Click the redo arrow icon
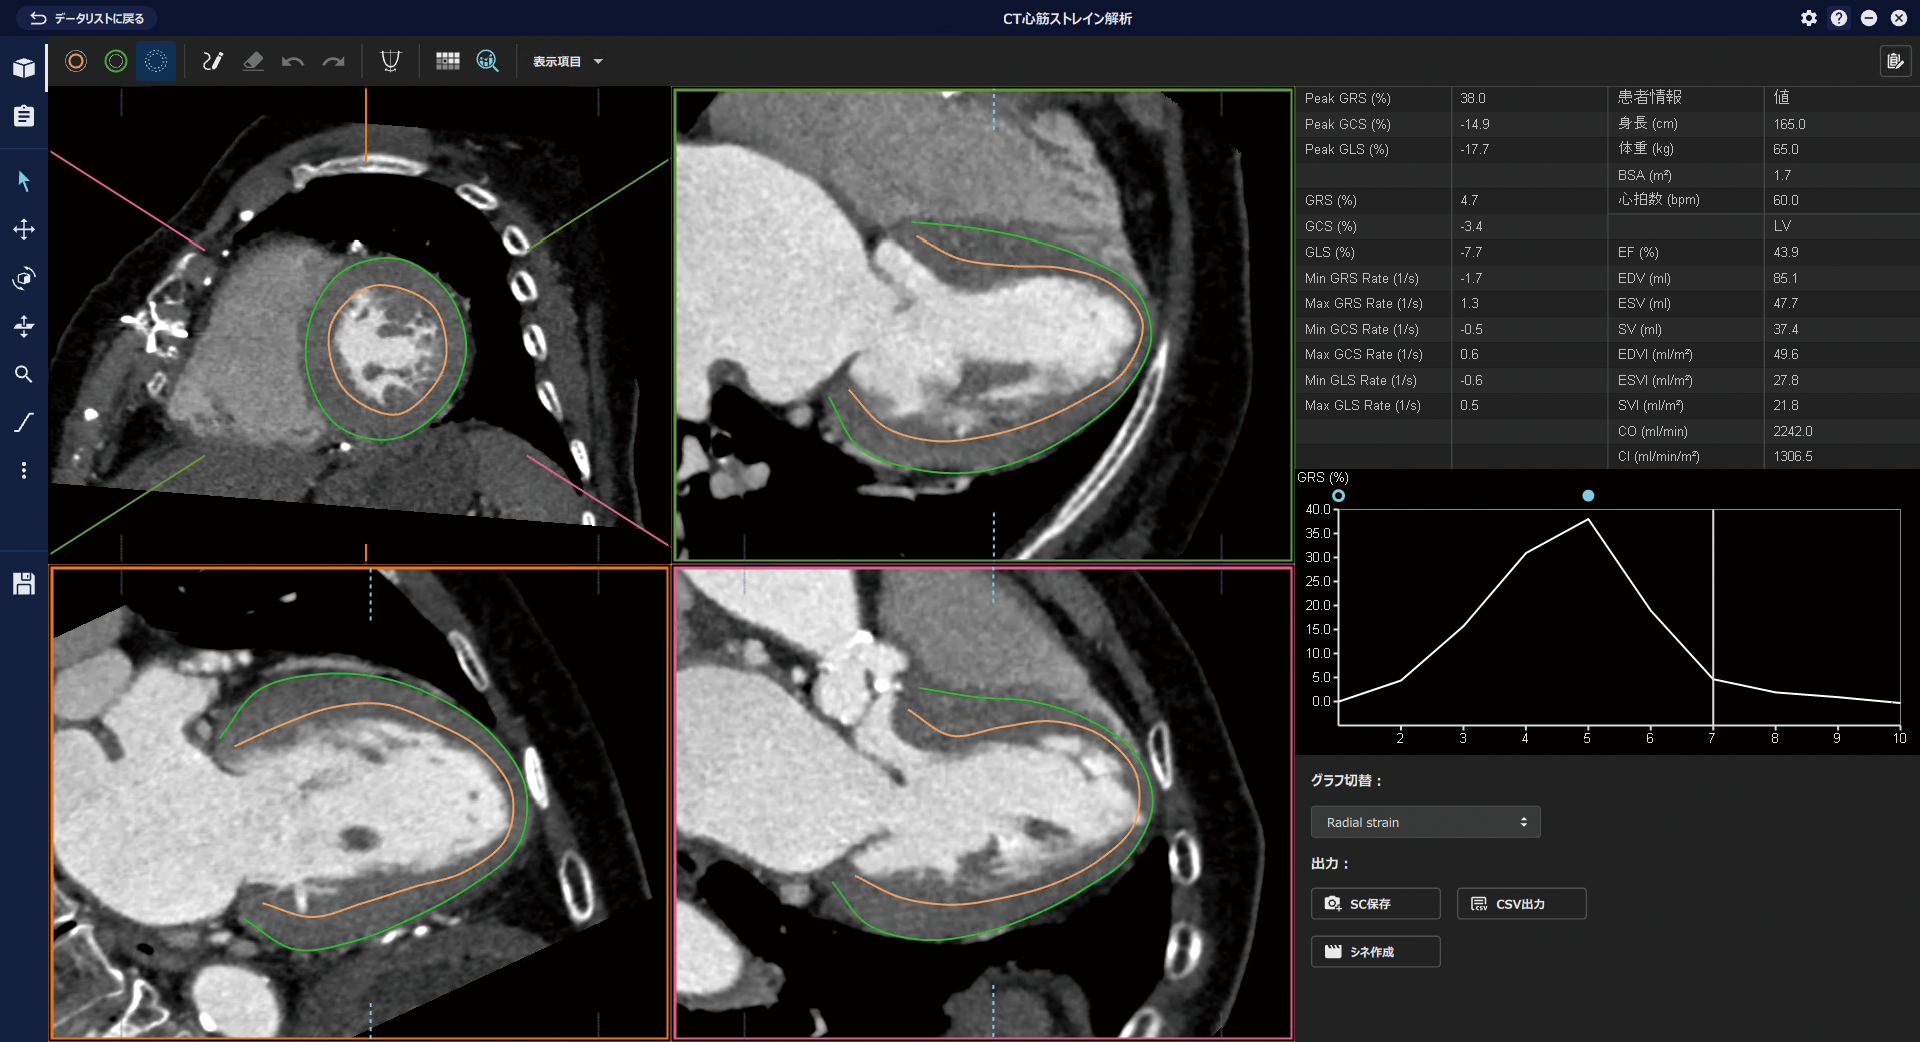The width and height of the screenshot is (1920, 1042). tap(333, 61)
